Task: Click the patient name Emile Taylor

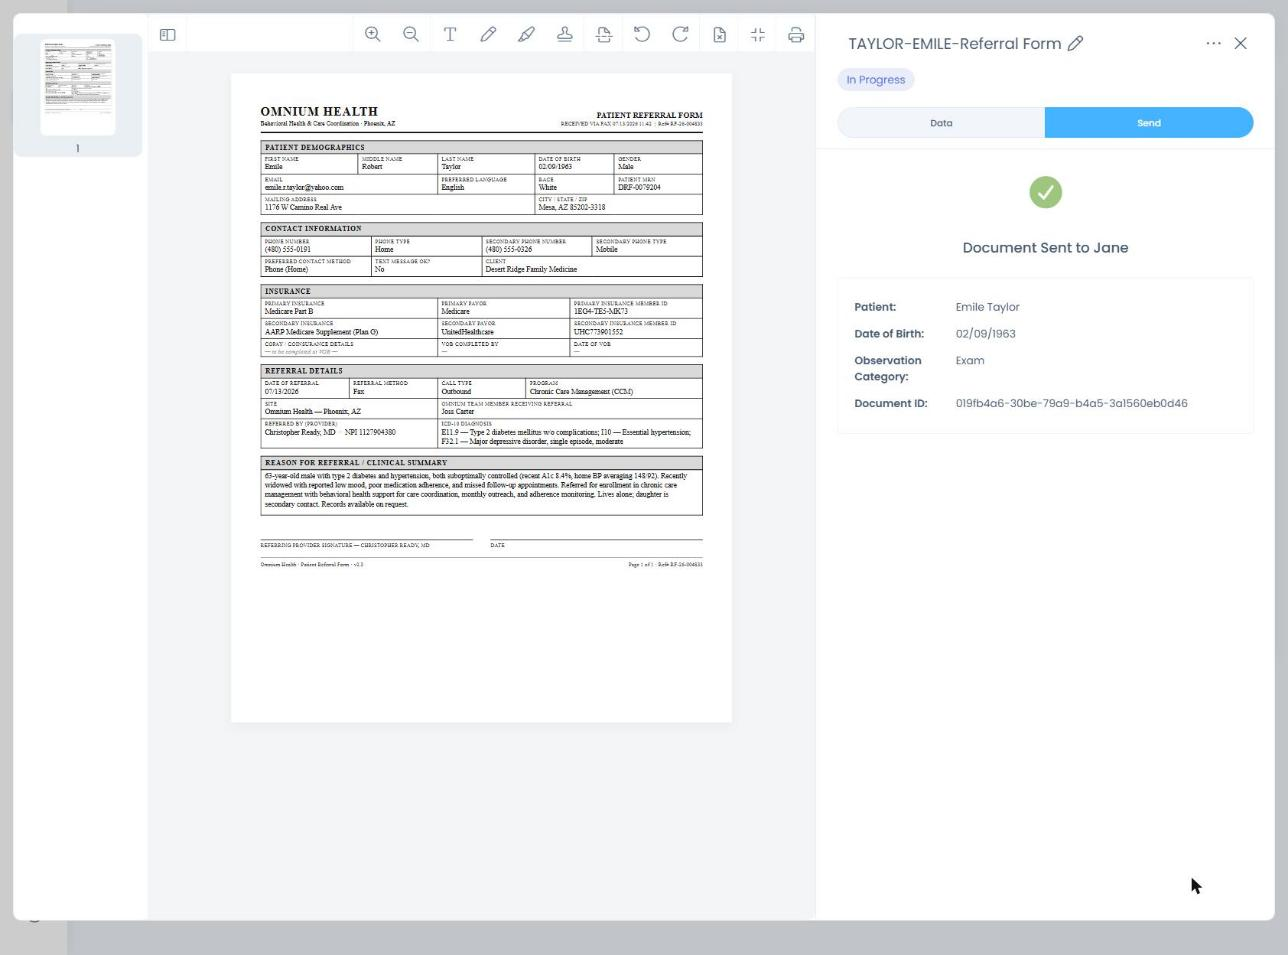Action: click(987, 307)
